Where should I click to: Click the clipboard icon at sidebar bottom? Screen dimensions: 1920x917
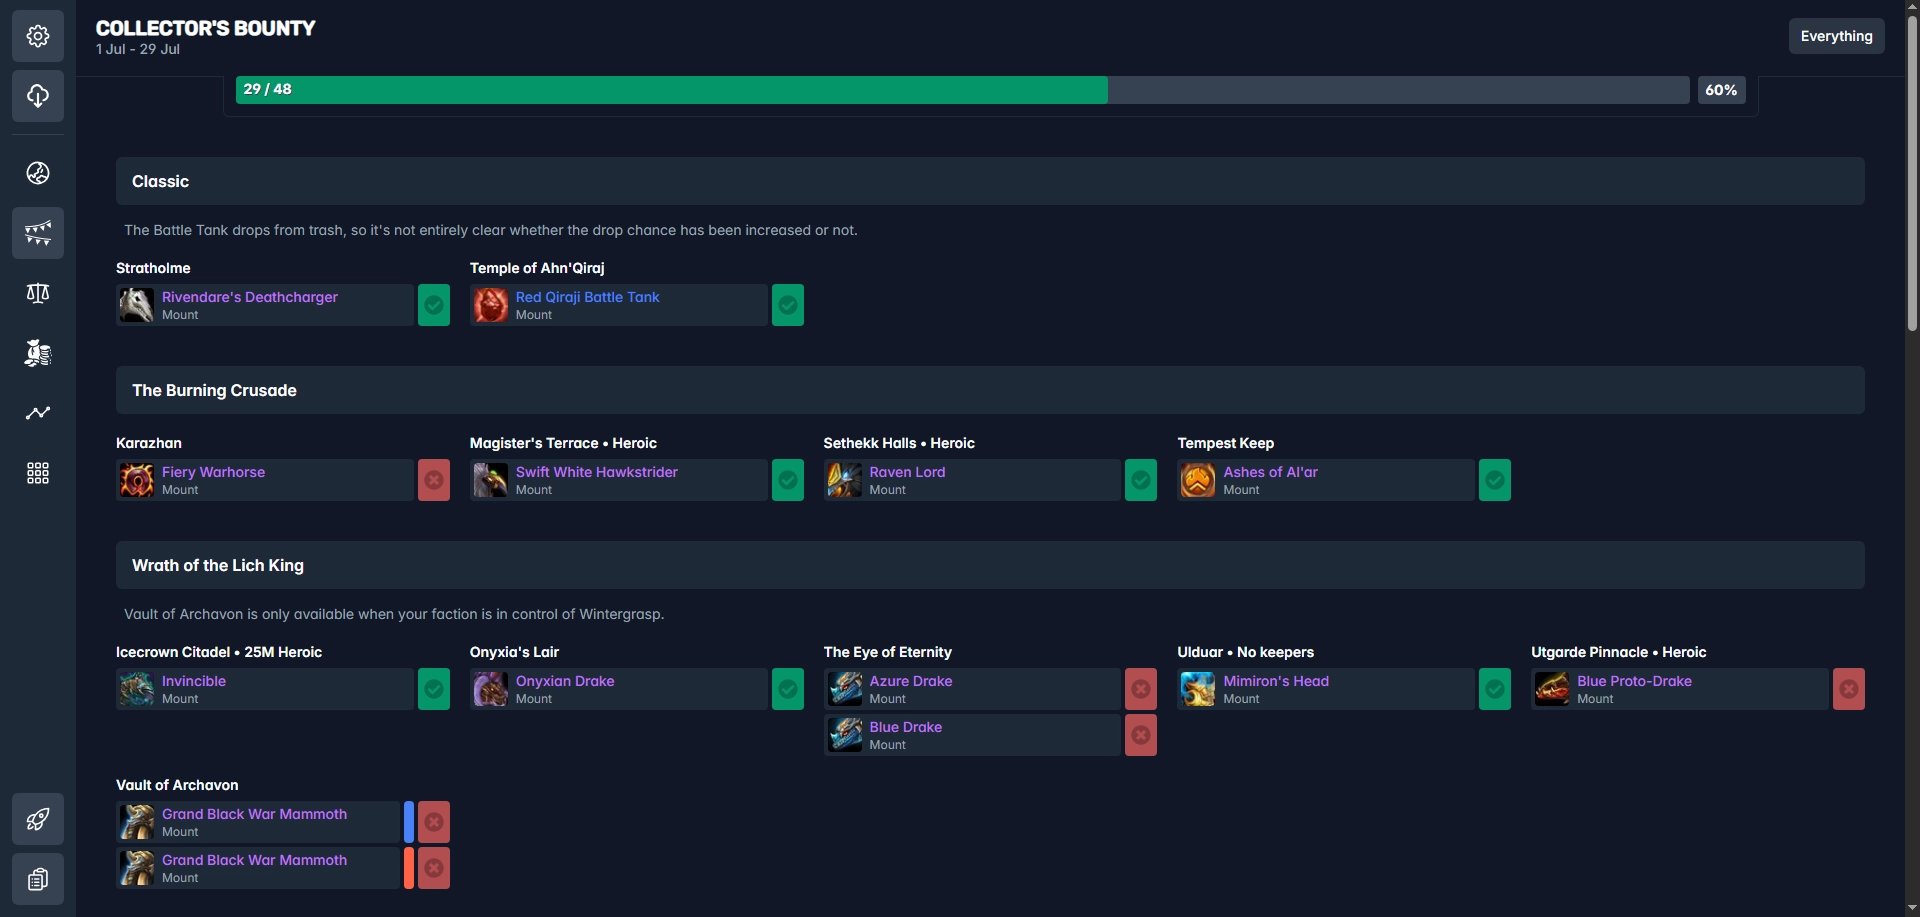coord(38,879)
